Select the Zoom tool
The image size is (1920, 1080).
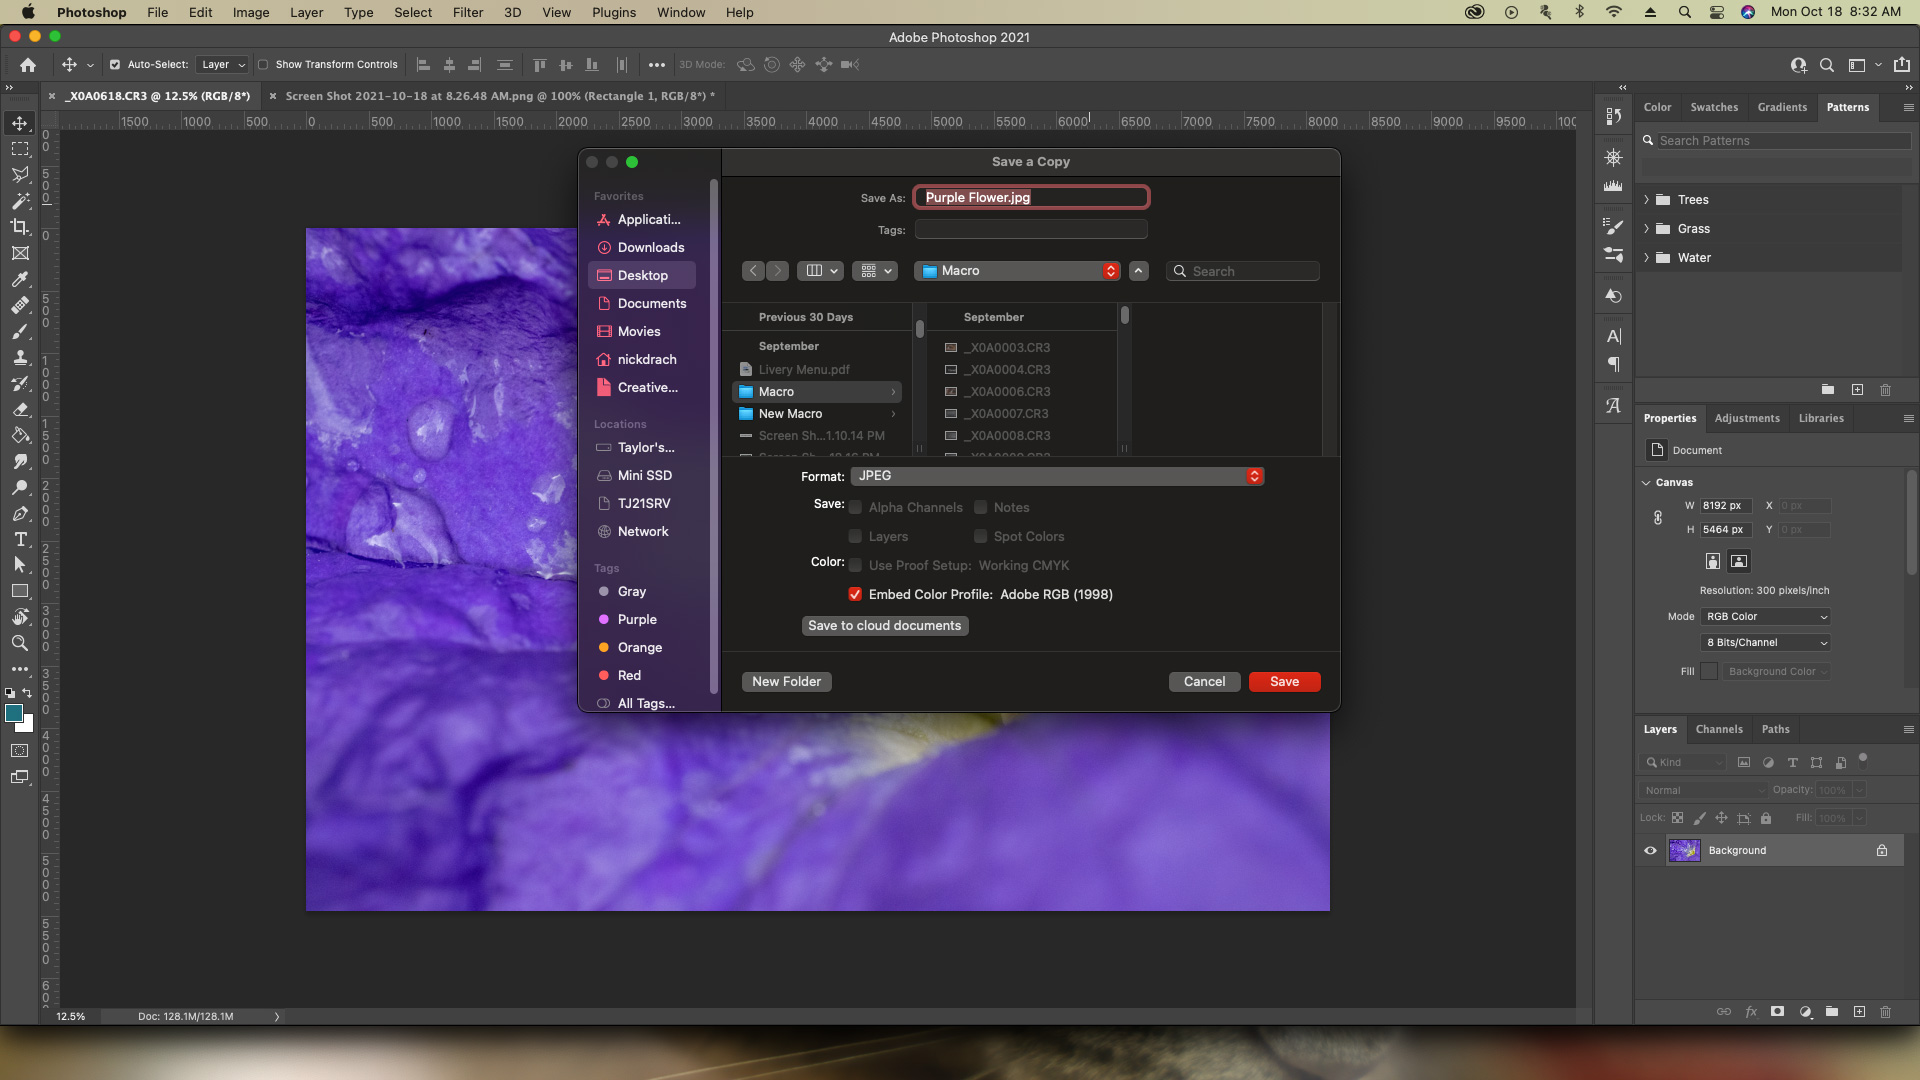(20, 643)
